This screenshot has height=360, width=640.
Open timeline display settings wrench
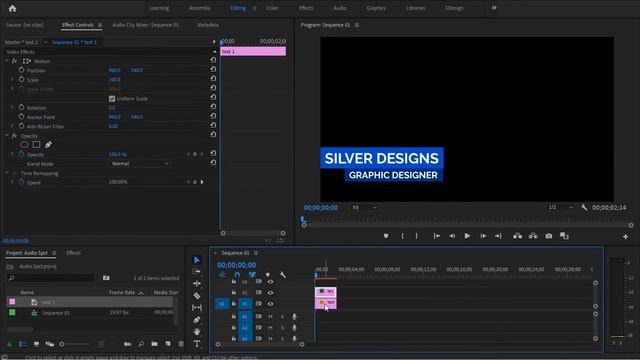(x=282, y=275)
